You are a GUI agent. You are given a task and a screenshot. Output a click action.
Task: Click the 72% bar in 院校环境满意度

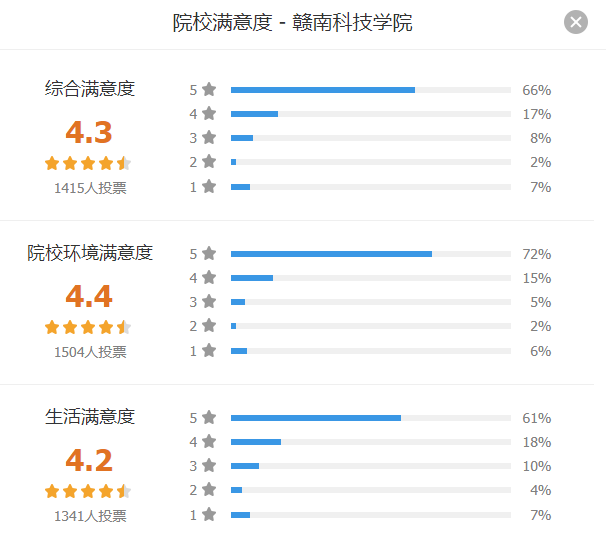coord(371,254)
